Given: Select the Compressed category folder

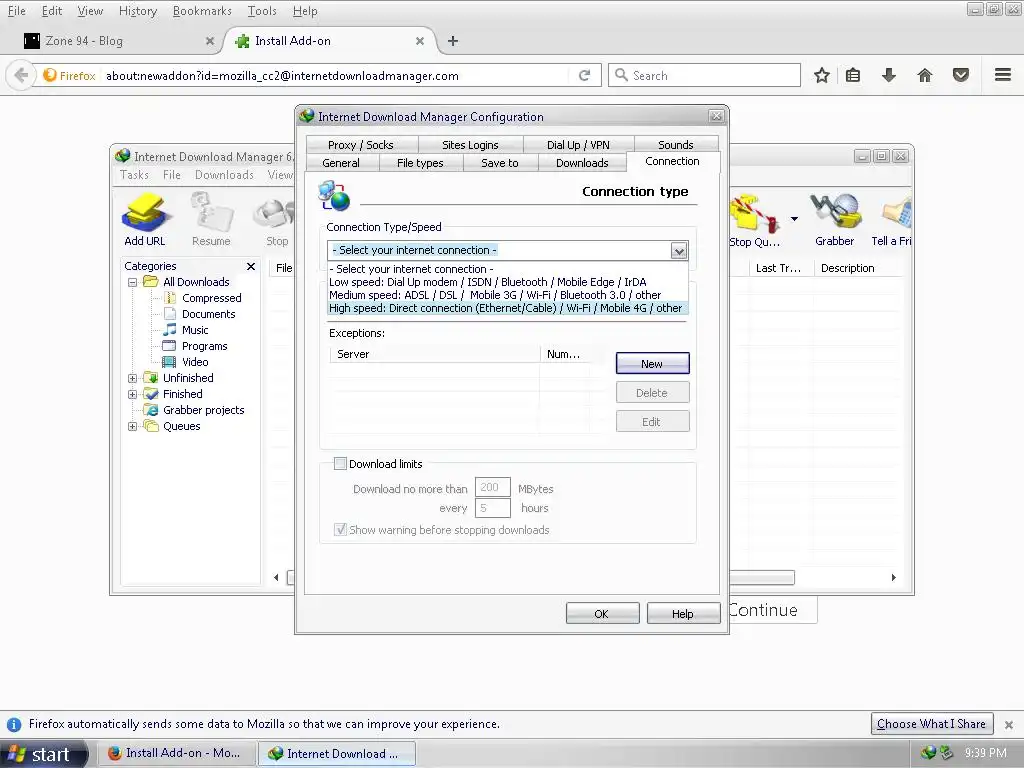Looking at the screenshot, I should click(x=212, y=298).
